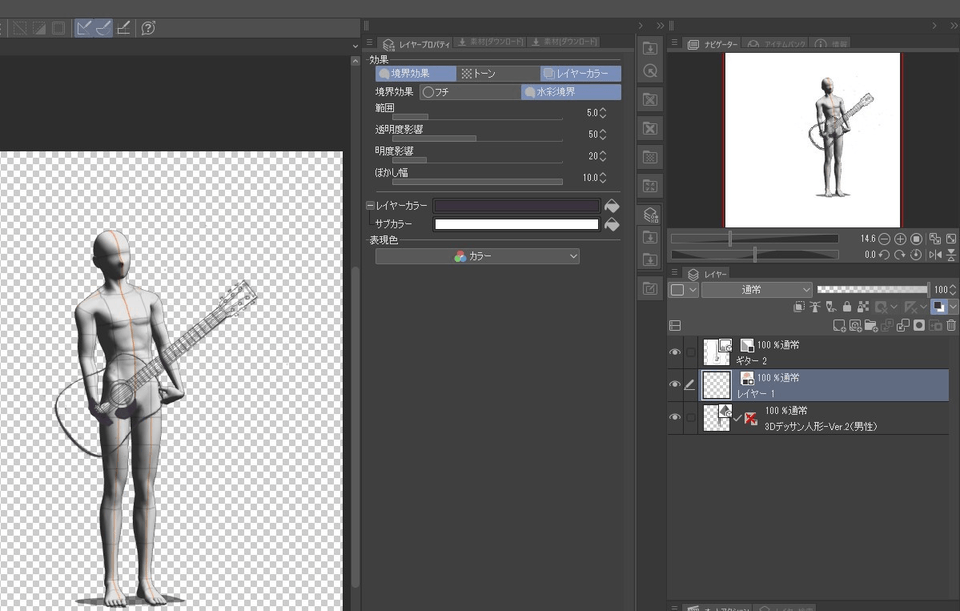Toggle the レイヤーカラー effect button
Screen dimensions: 960x611
pos(581,73)
